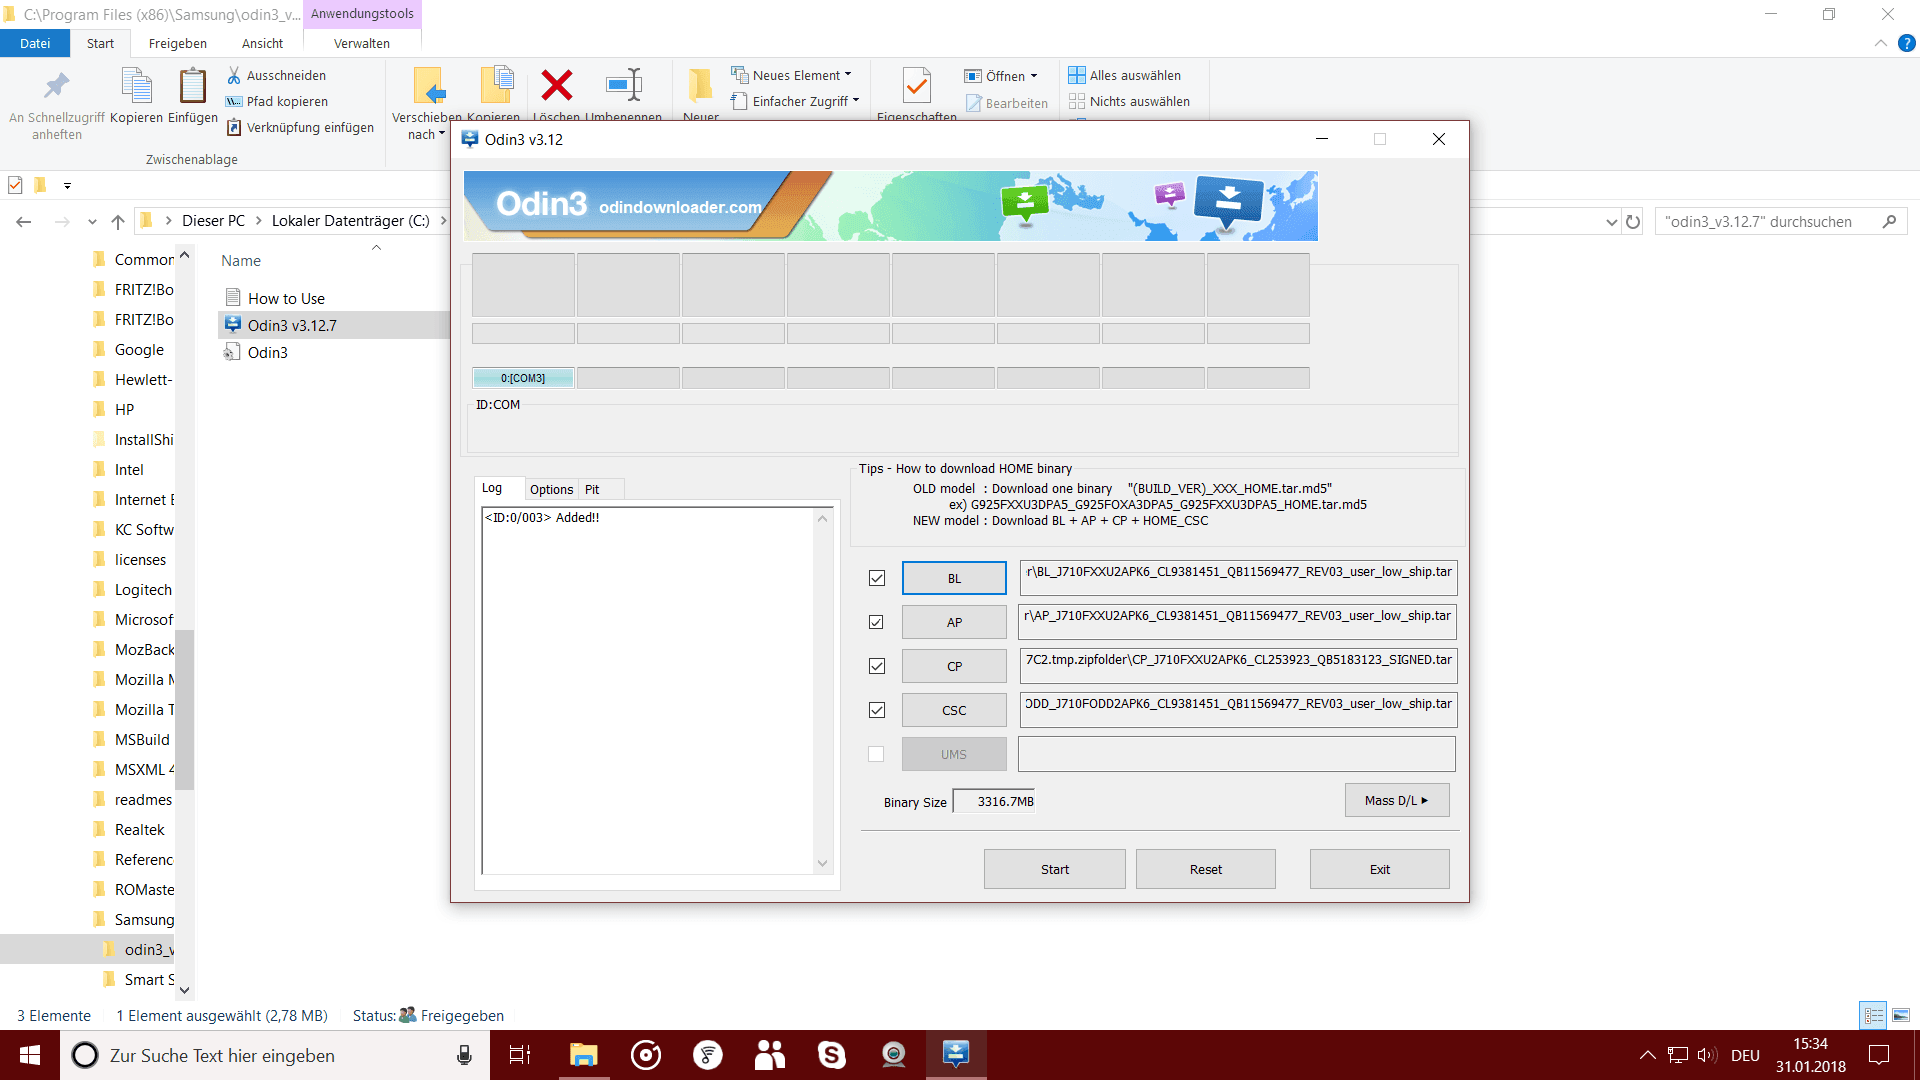Click the microphone icon in search box
The width and height of the screenshot is (1920, 1080).
pos(464,1055)
